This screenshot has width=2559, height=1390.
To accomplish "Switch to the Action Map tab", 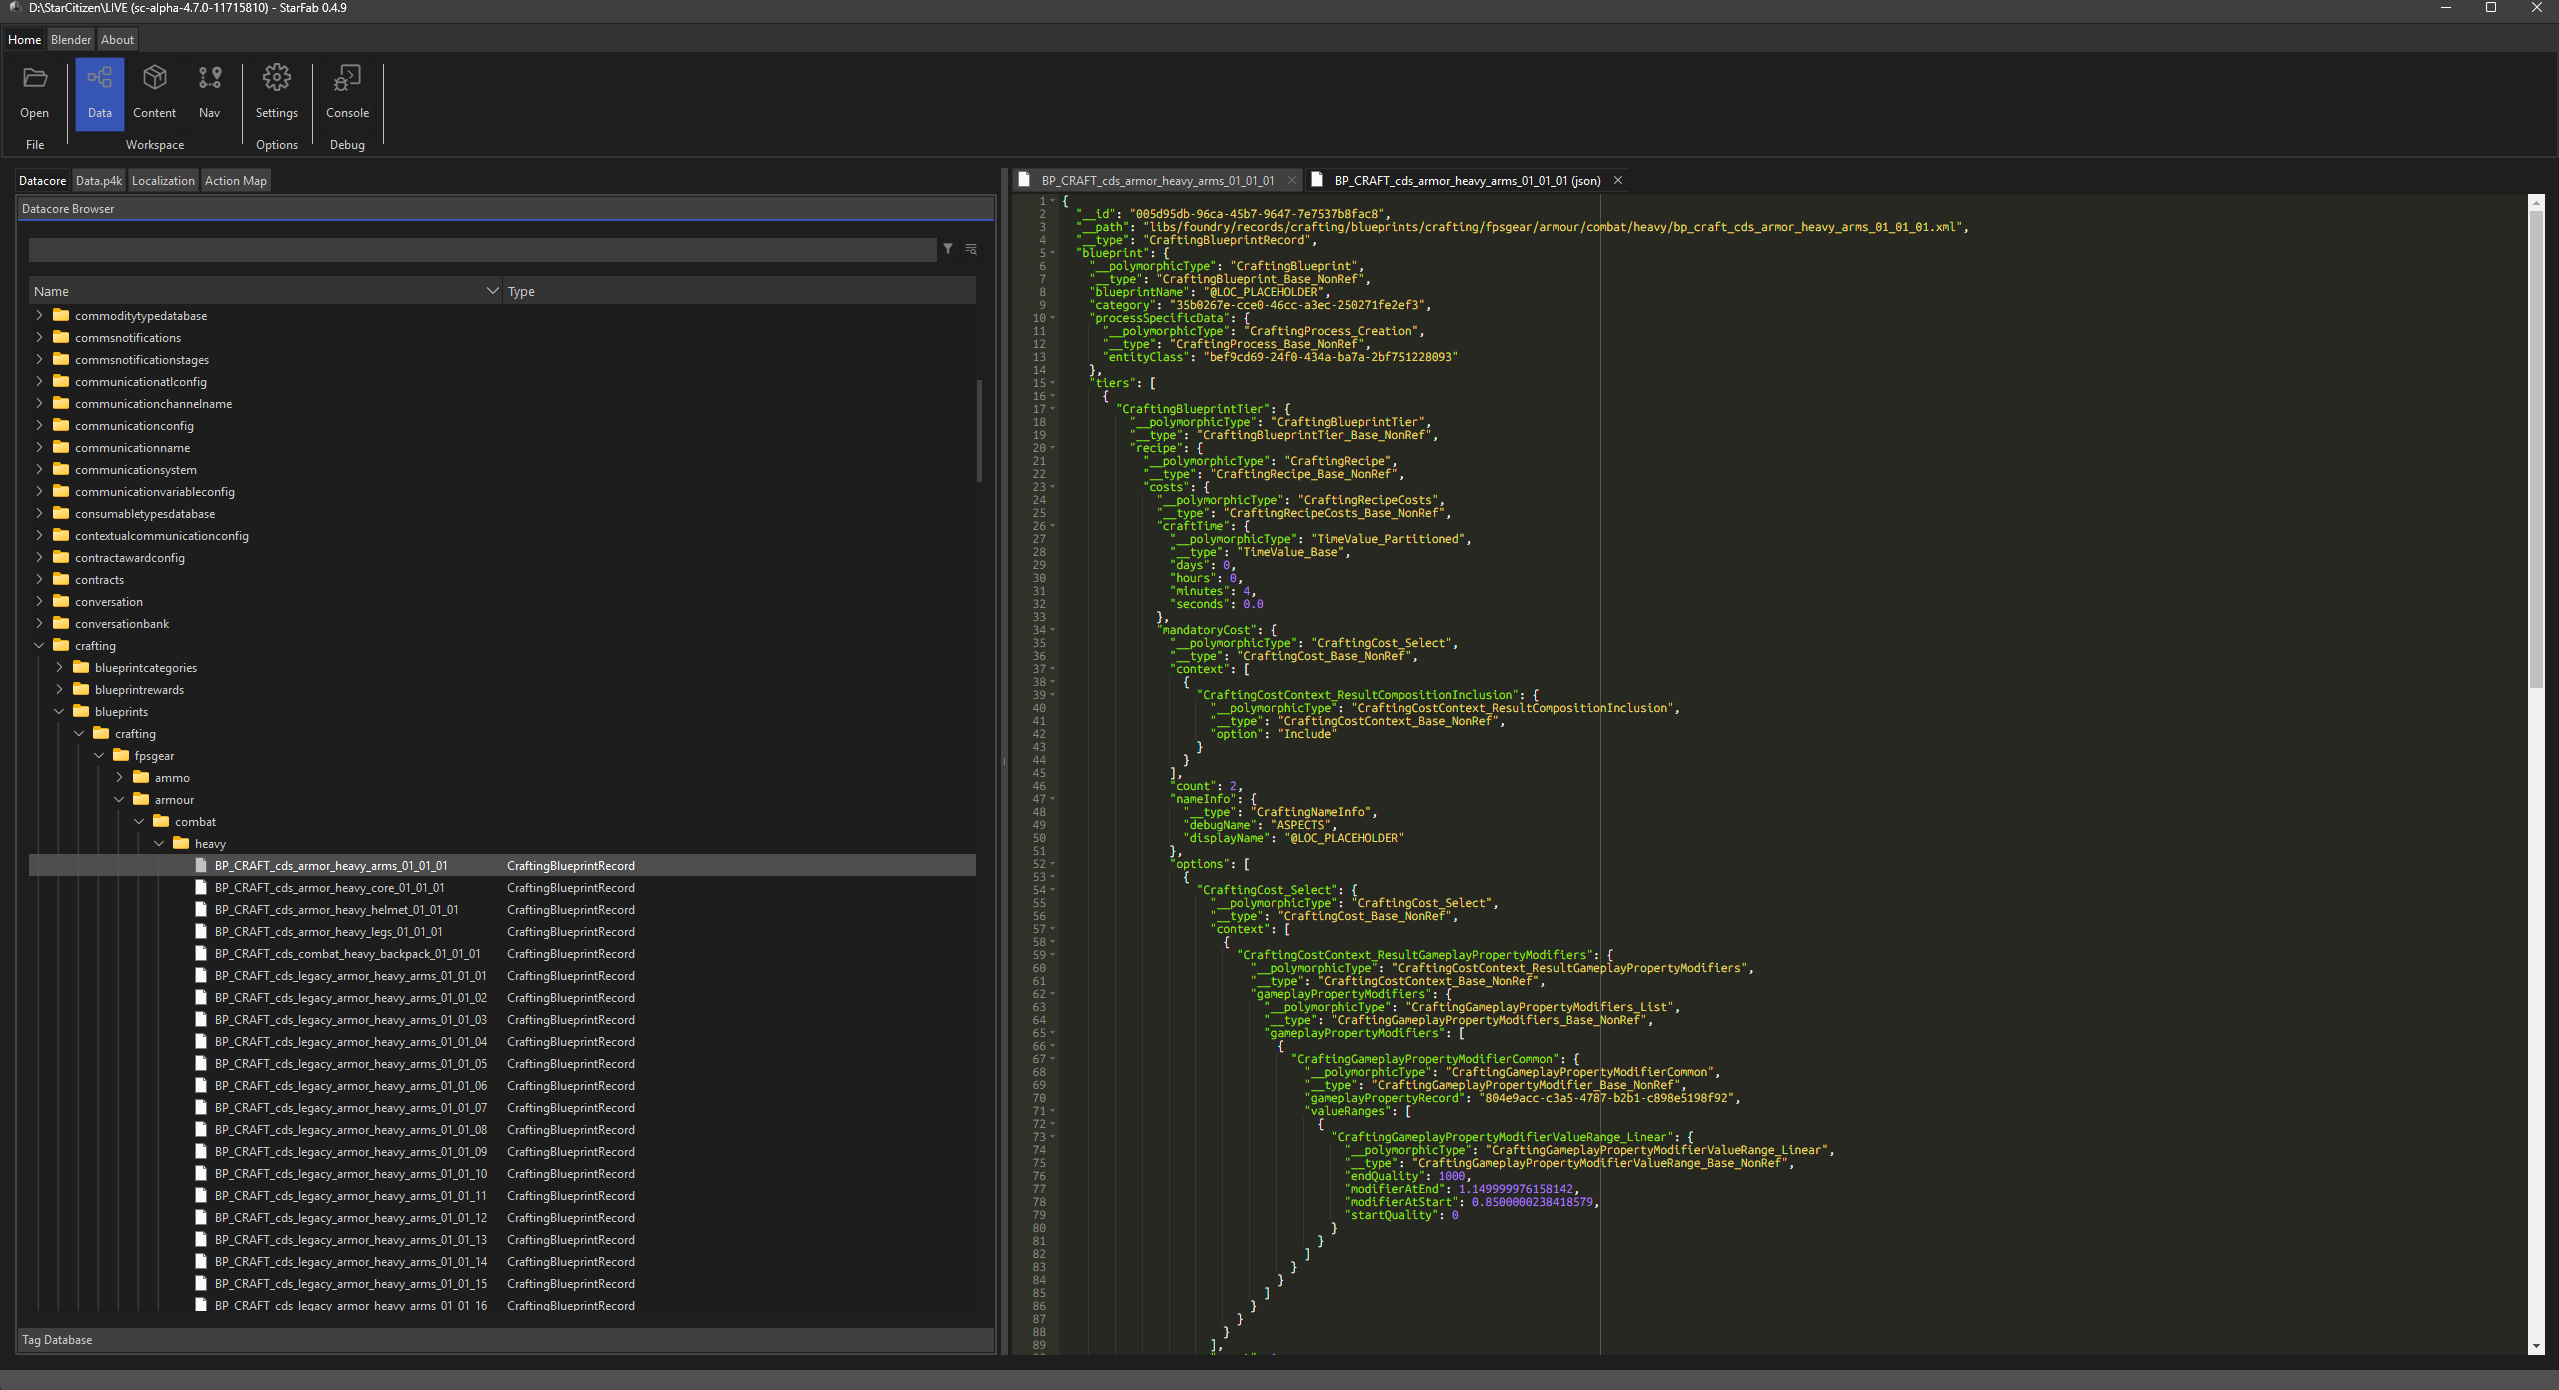I will 236,181.
